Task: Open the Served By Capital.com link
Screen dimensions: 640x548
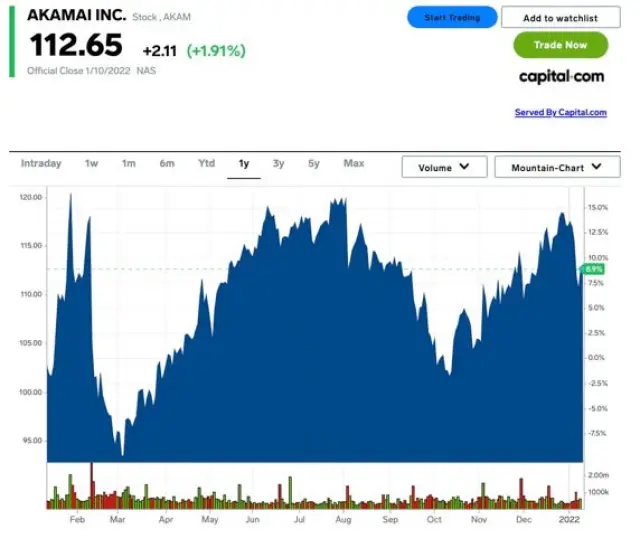Action: (x=560, y=113)
